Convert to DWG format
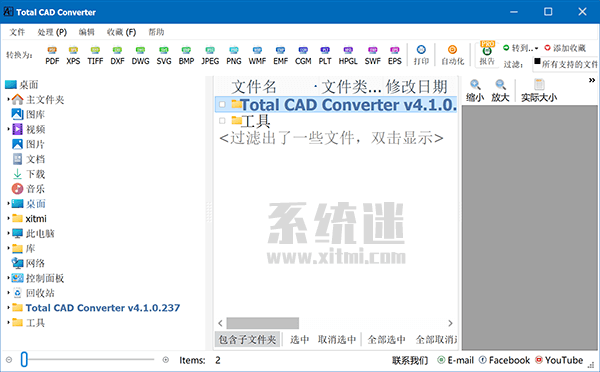 140,55
